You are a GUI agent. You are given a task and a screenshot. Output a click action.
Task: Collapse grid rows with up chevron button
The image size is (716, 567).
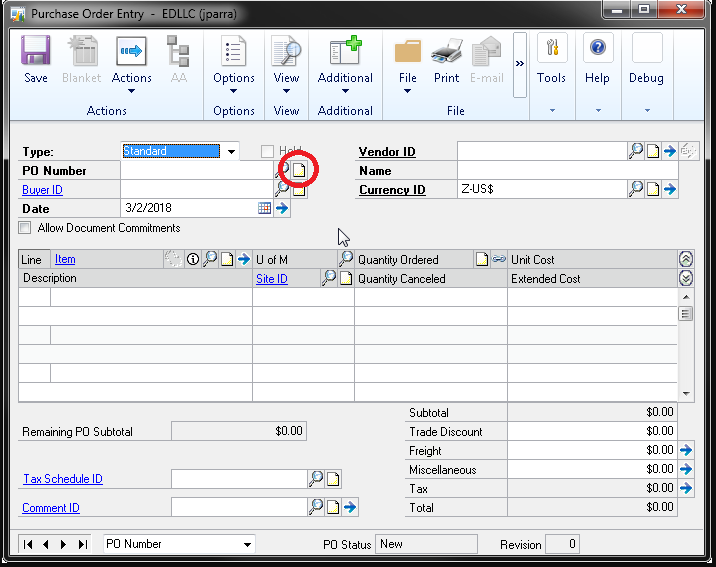pos(685,259)
